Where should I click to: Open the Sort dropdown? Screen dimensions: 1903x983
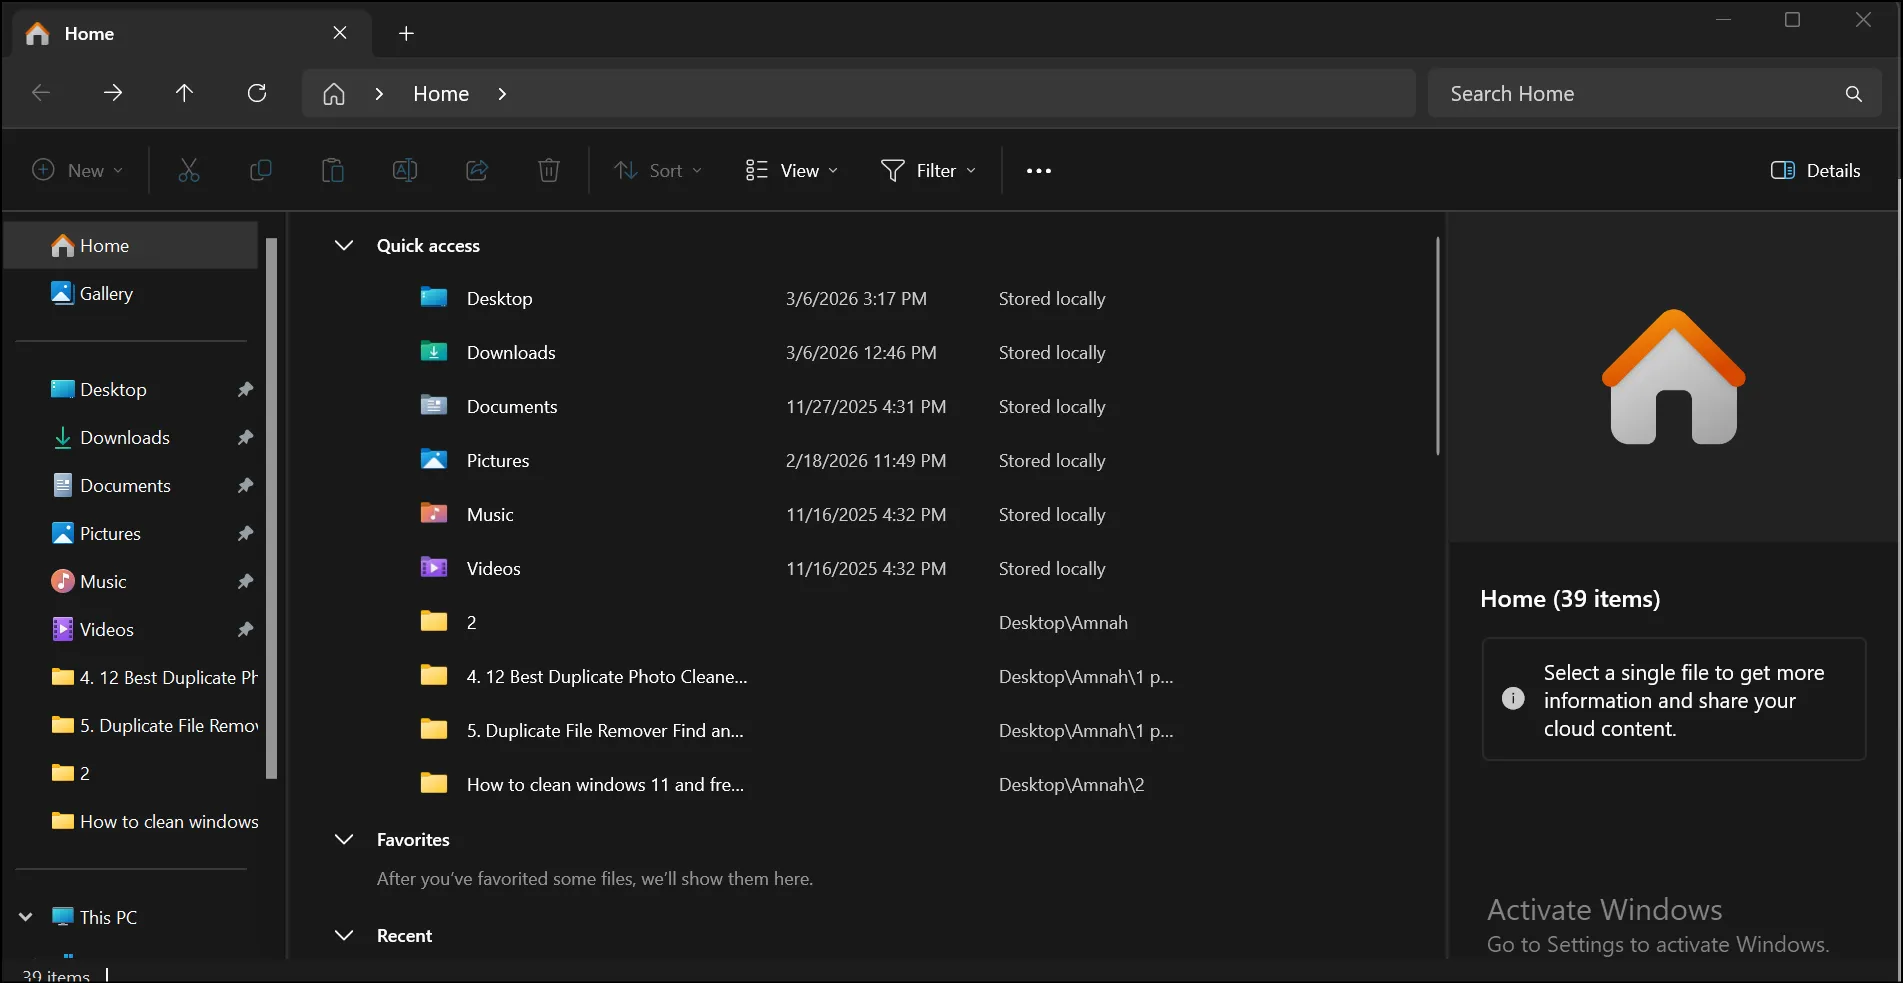[x=658, y=170]
